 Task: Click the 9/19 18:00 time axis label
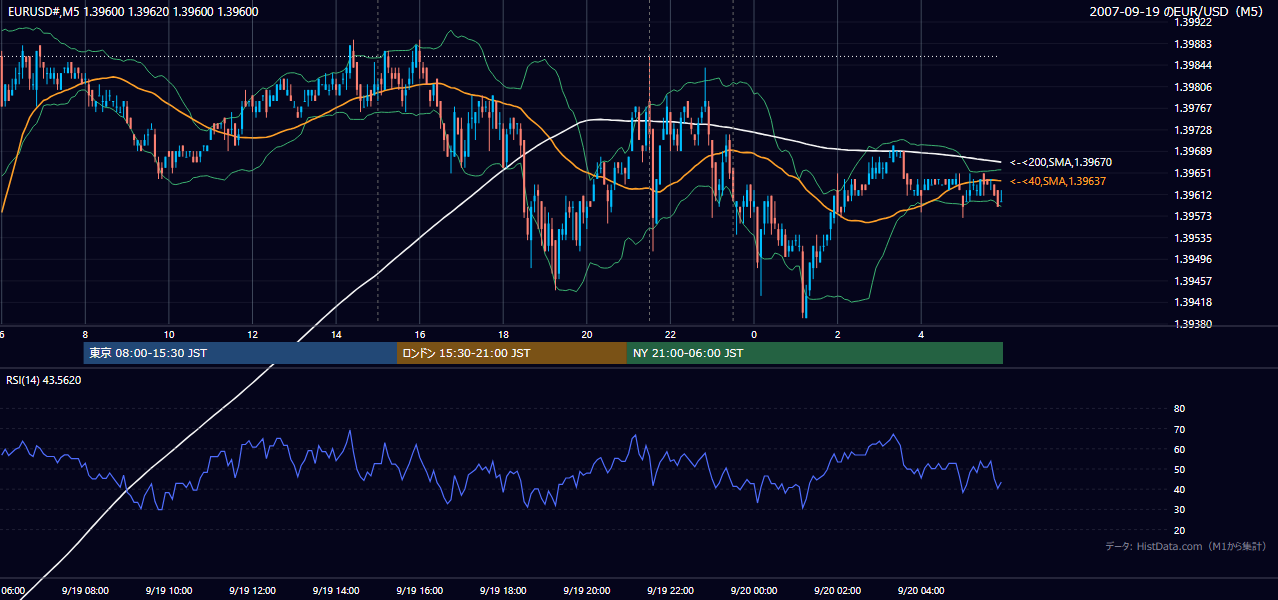(x=502, y=591)
